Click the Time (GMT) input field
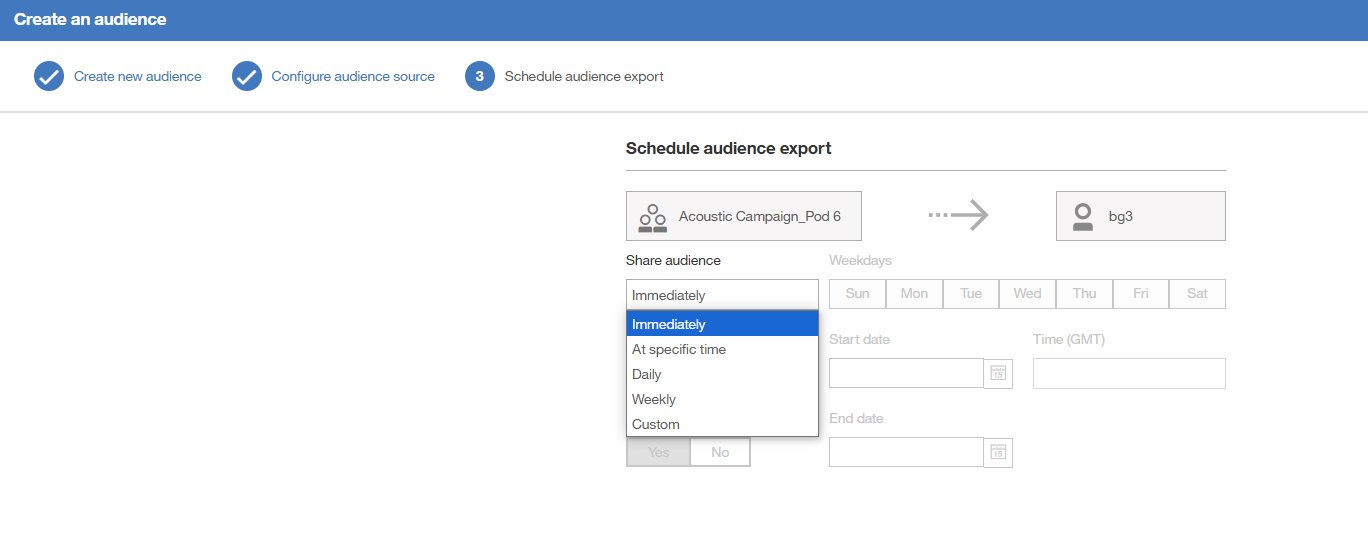The height and width of the screenshot is (545, 1368). click(1128, 373)
